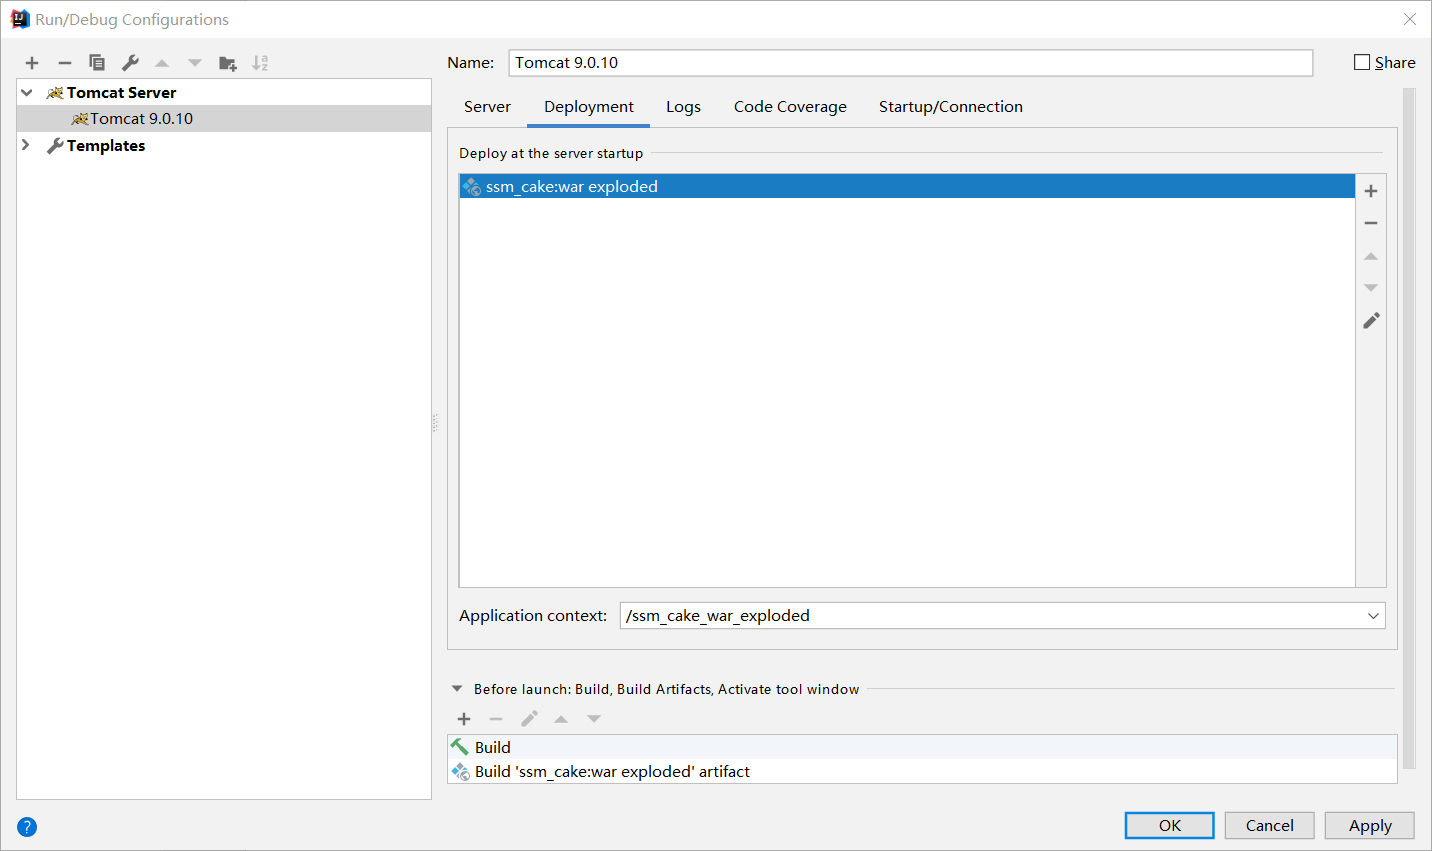Remove deployment artifact minus button
The height and width of the screenshot is (851, 1432).
(x=1371, y=223)
